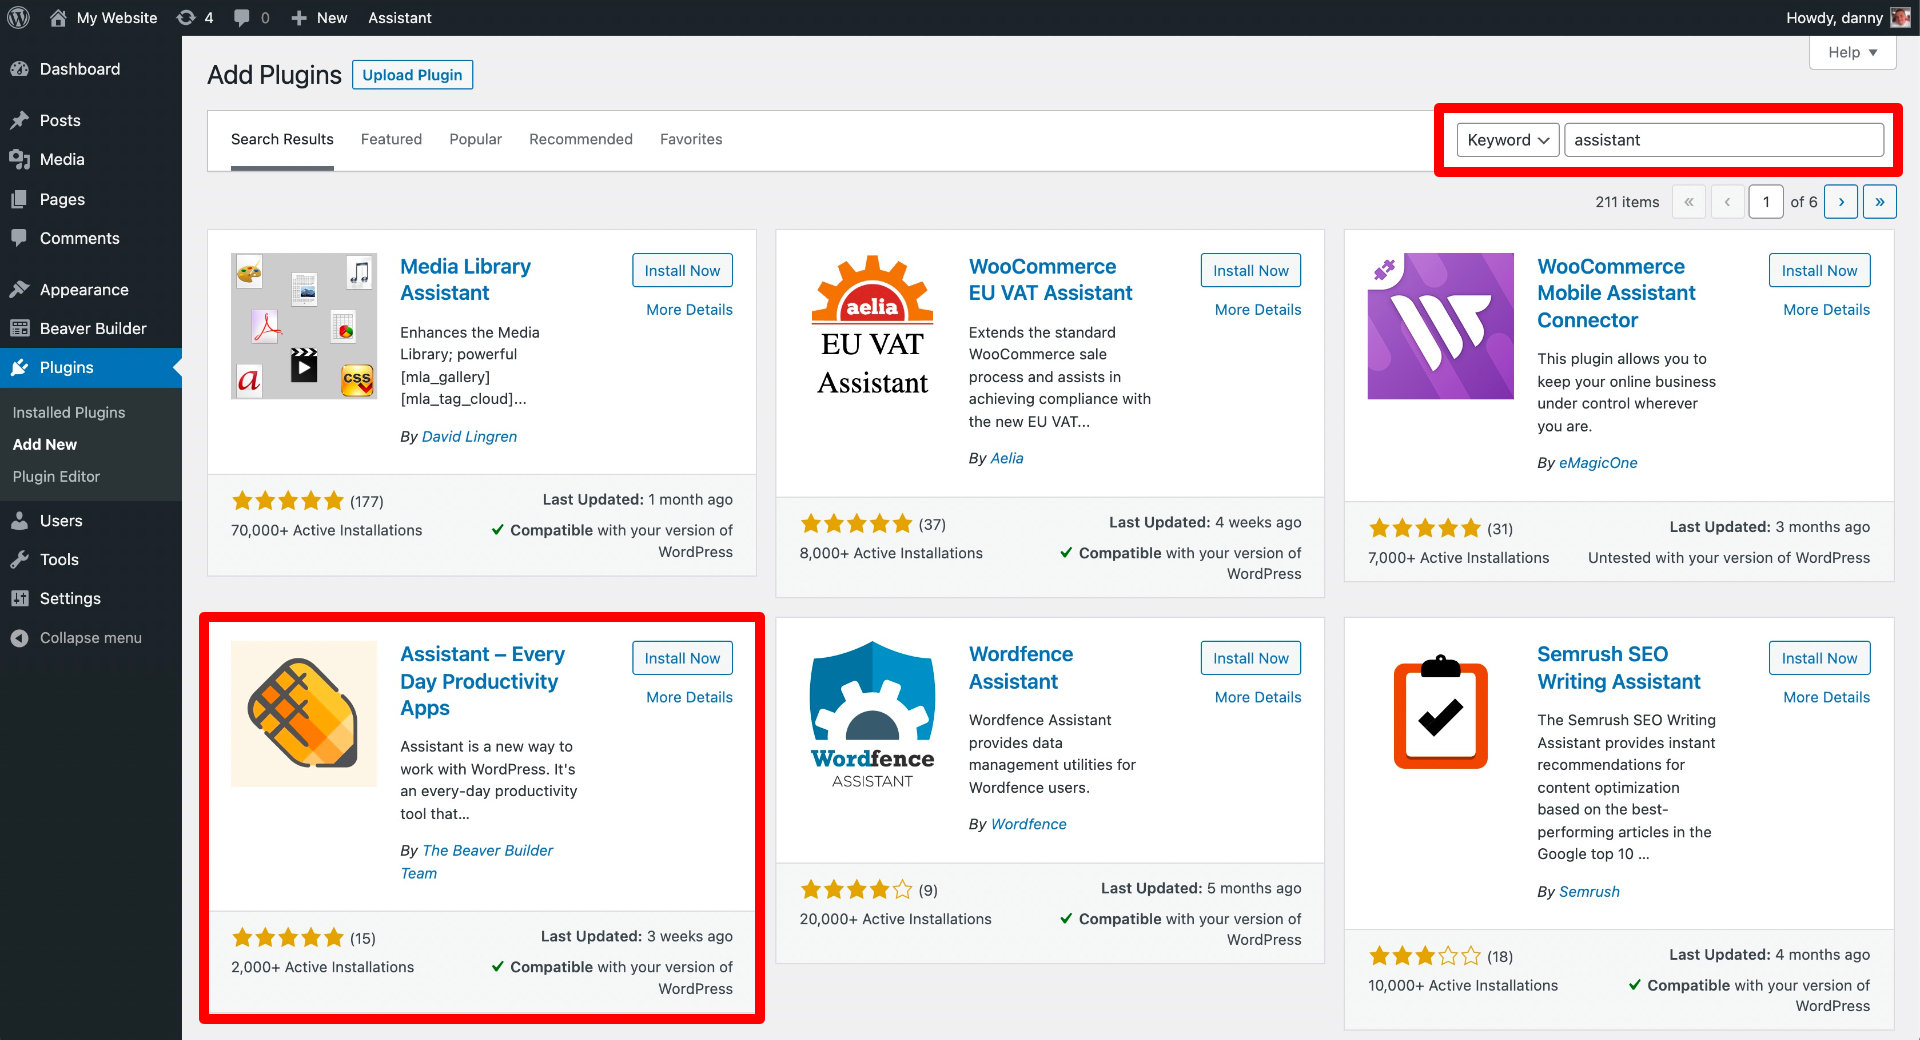Image resolution: width=1920 pixels, height=1040 pixels.
Task: Install the Semrush SEO Writing Assistant
Action: (1819, 657)
